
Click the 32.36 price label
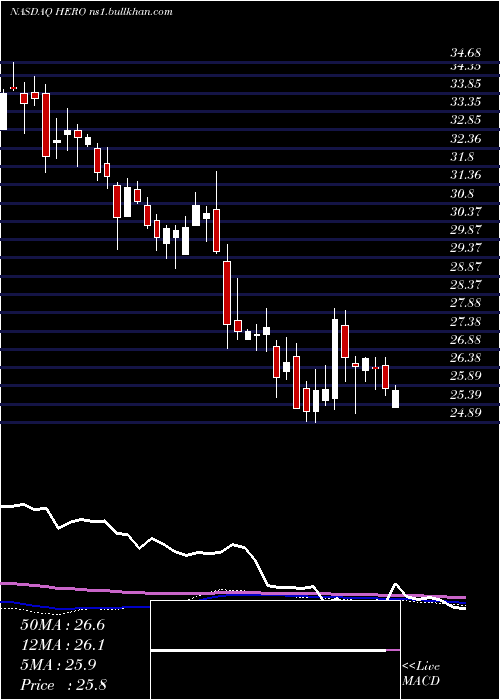pyautogui.click(x=465, y=139)
